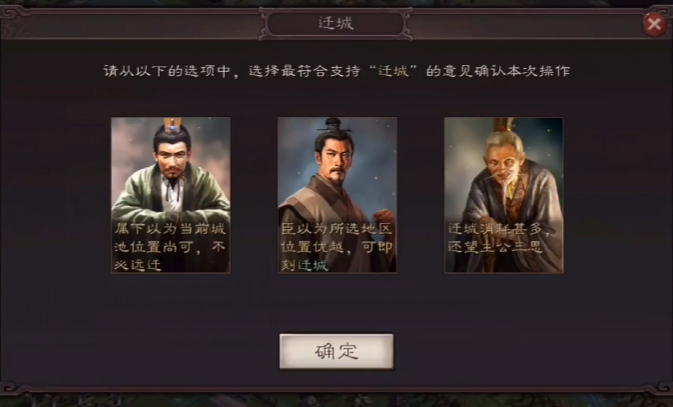Choose the opinion "所选地区位置优越，可即刻迁城"
This screenshot has width=673, height=407.
(x=336, y=247)
